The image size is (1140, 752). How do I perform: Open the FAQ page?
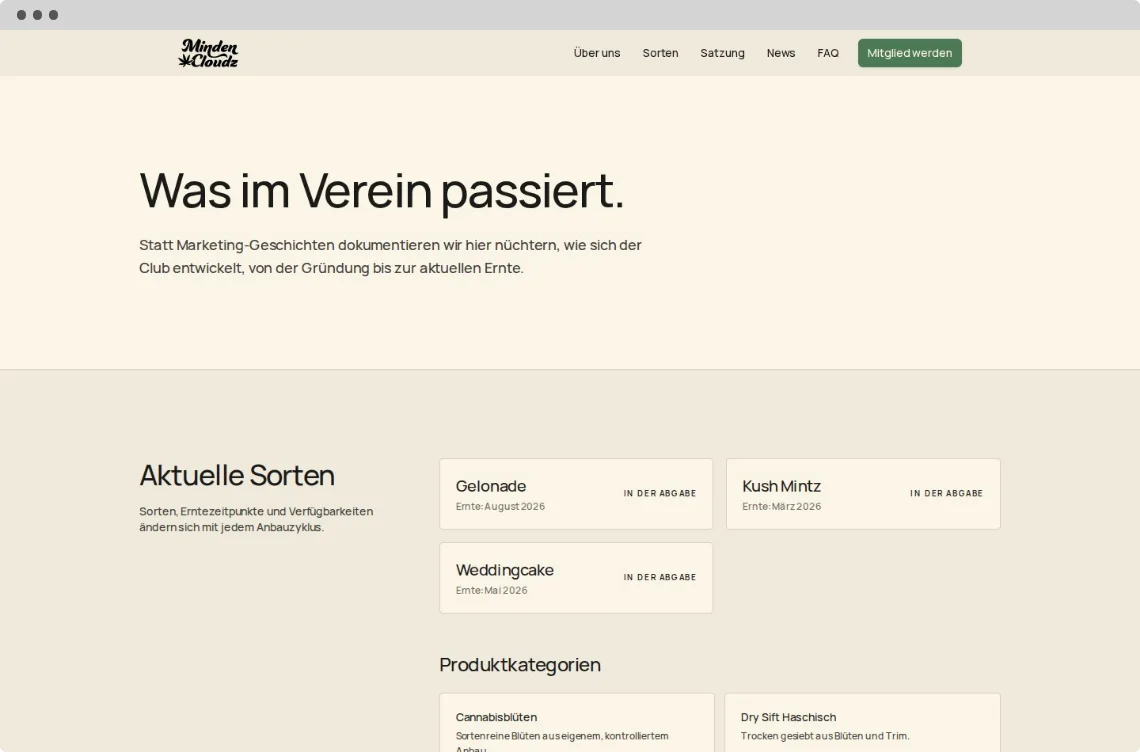click(x=827, y=53)
